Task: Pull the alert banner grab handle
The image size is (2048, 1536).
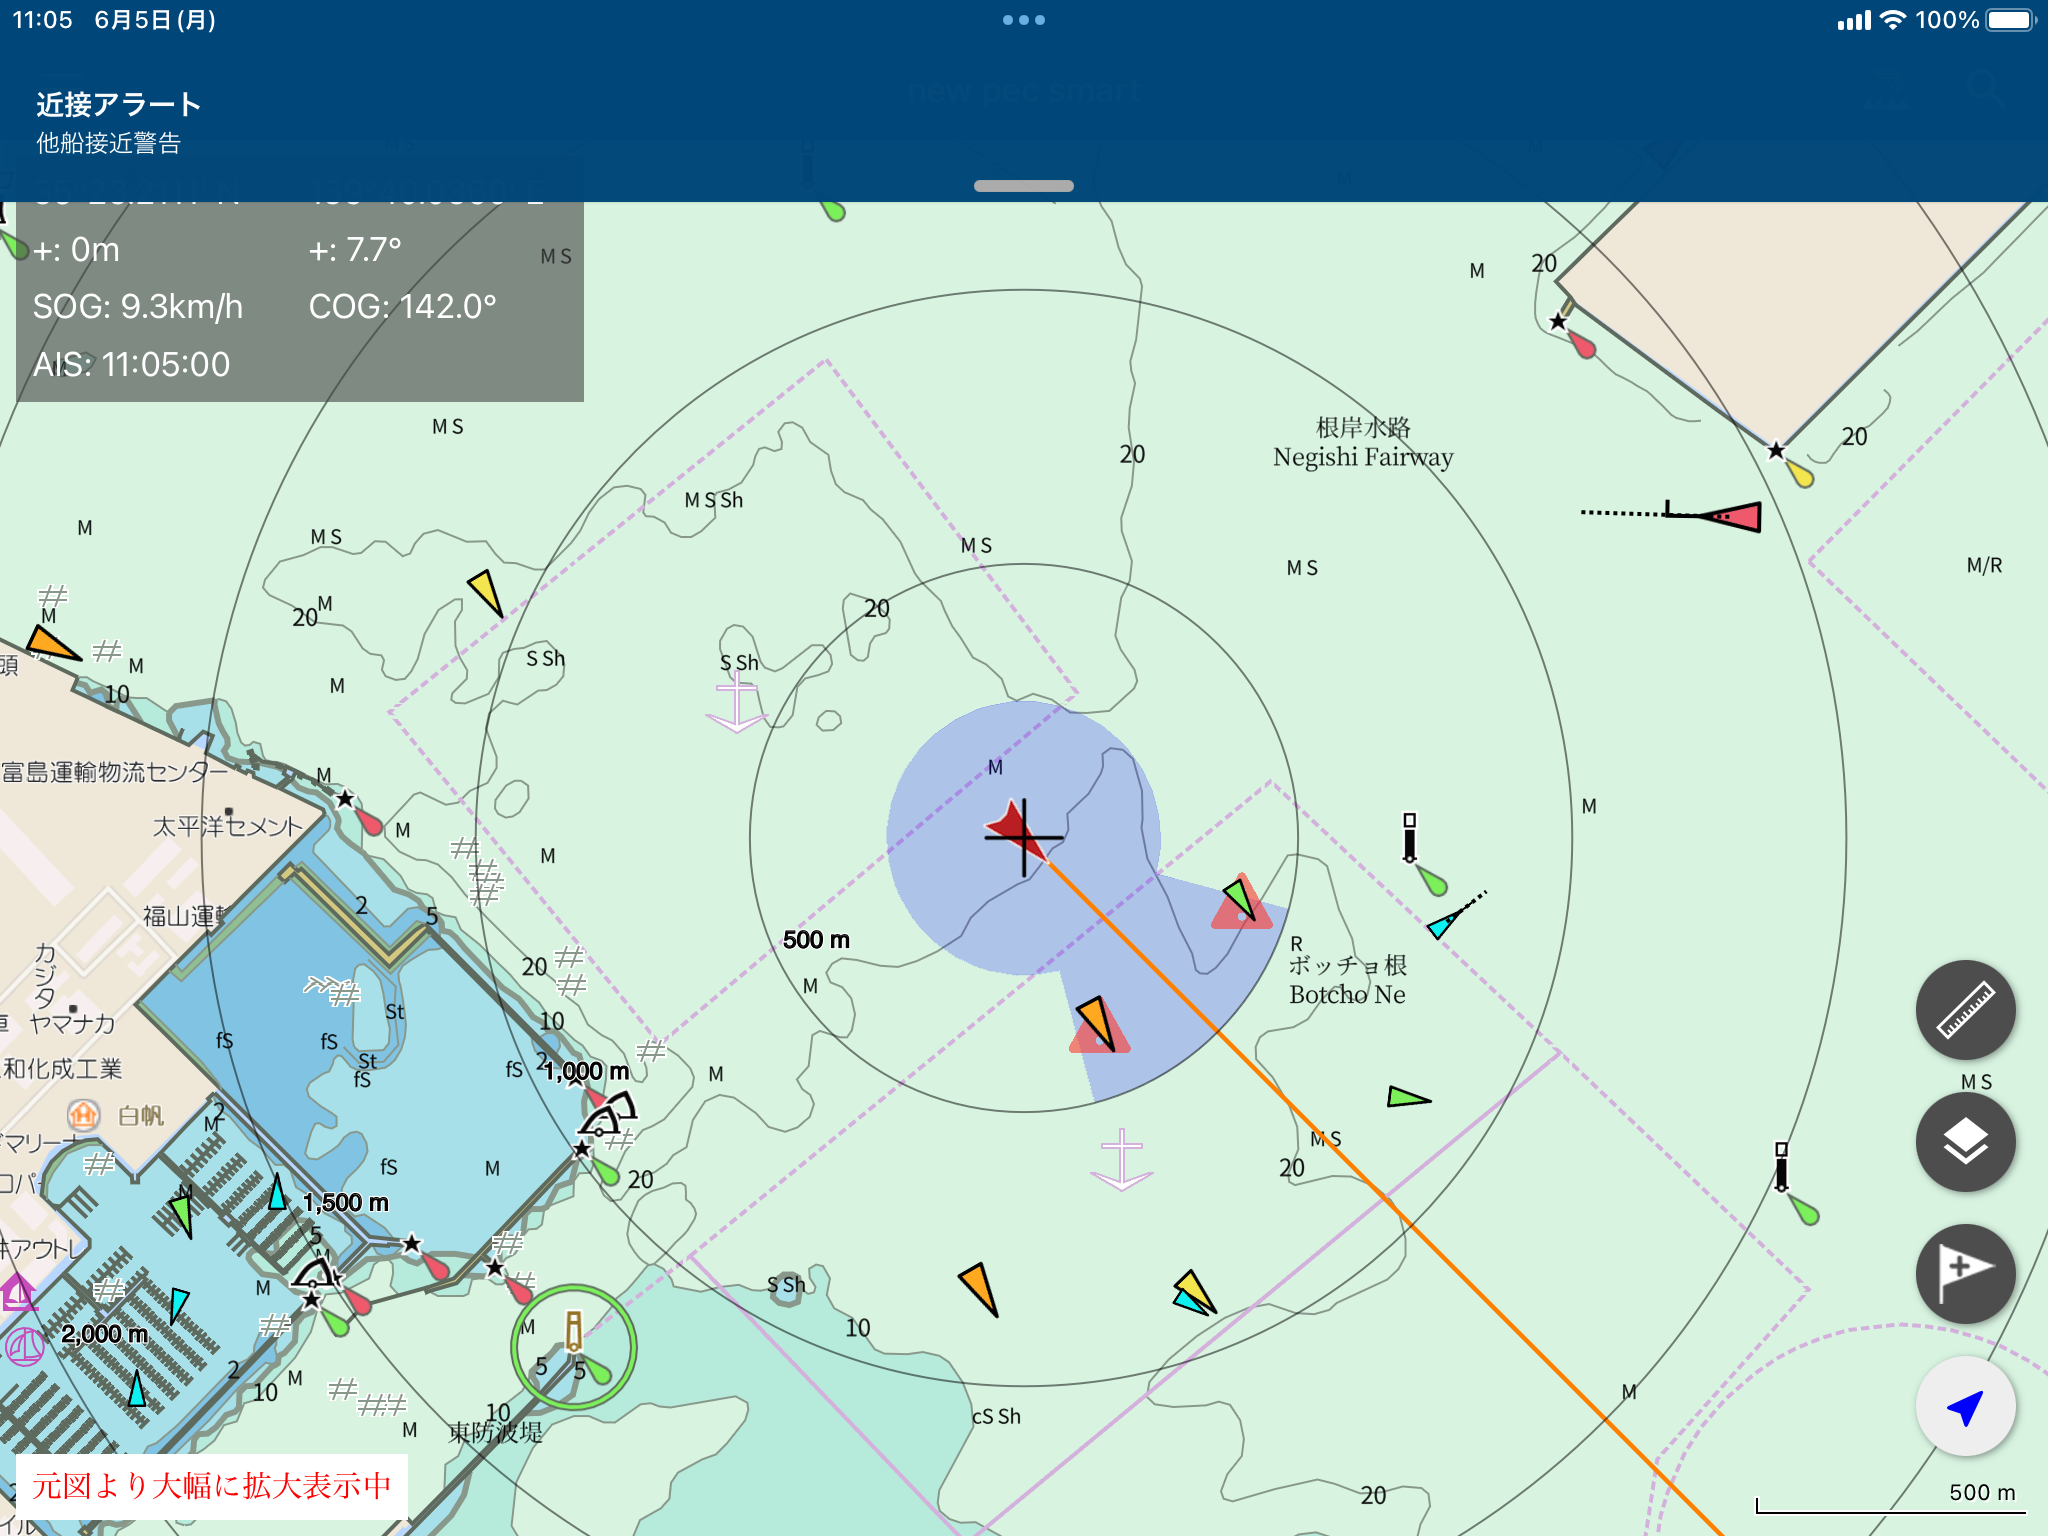Action: tap(1023, 186)
